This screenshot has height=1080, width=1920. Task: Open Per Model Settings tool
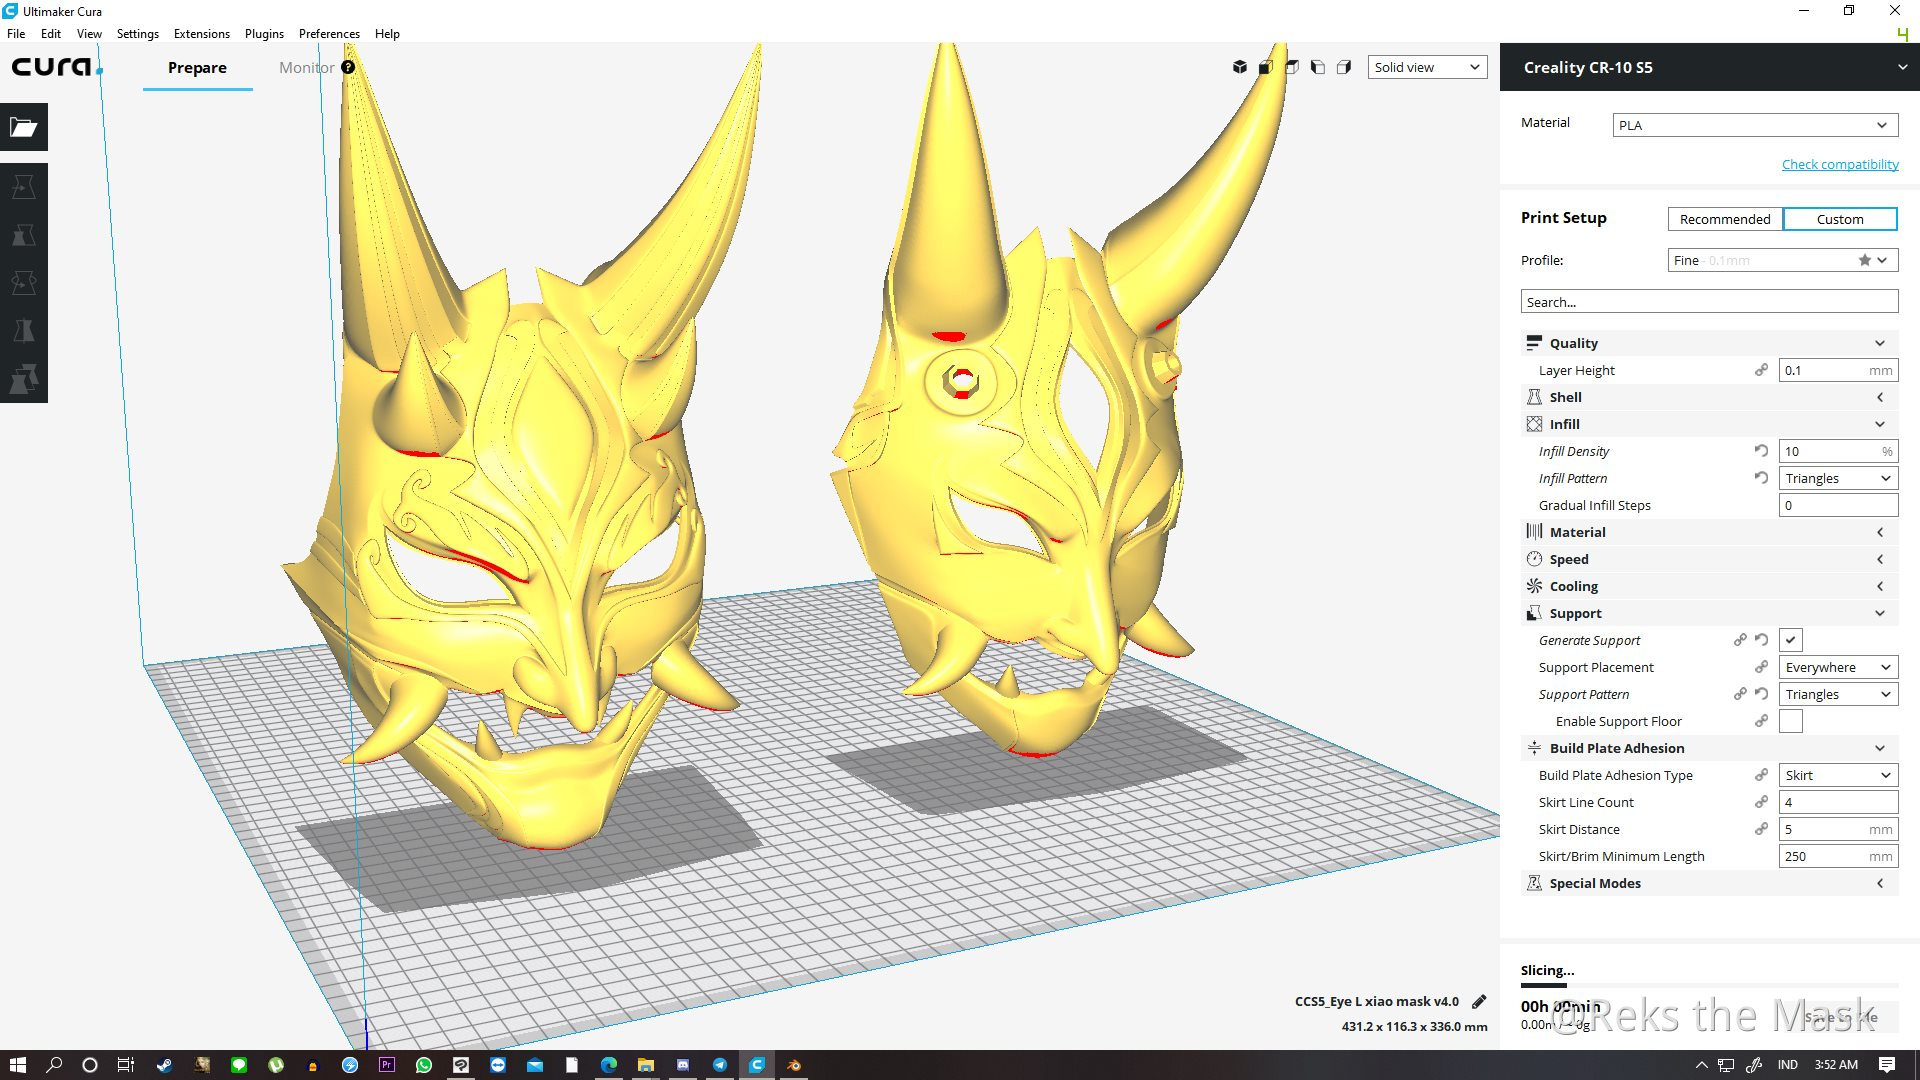tap(24, 377)
